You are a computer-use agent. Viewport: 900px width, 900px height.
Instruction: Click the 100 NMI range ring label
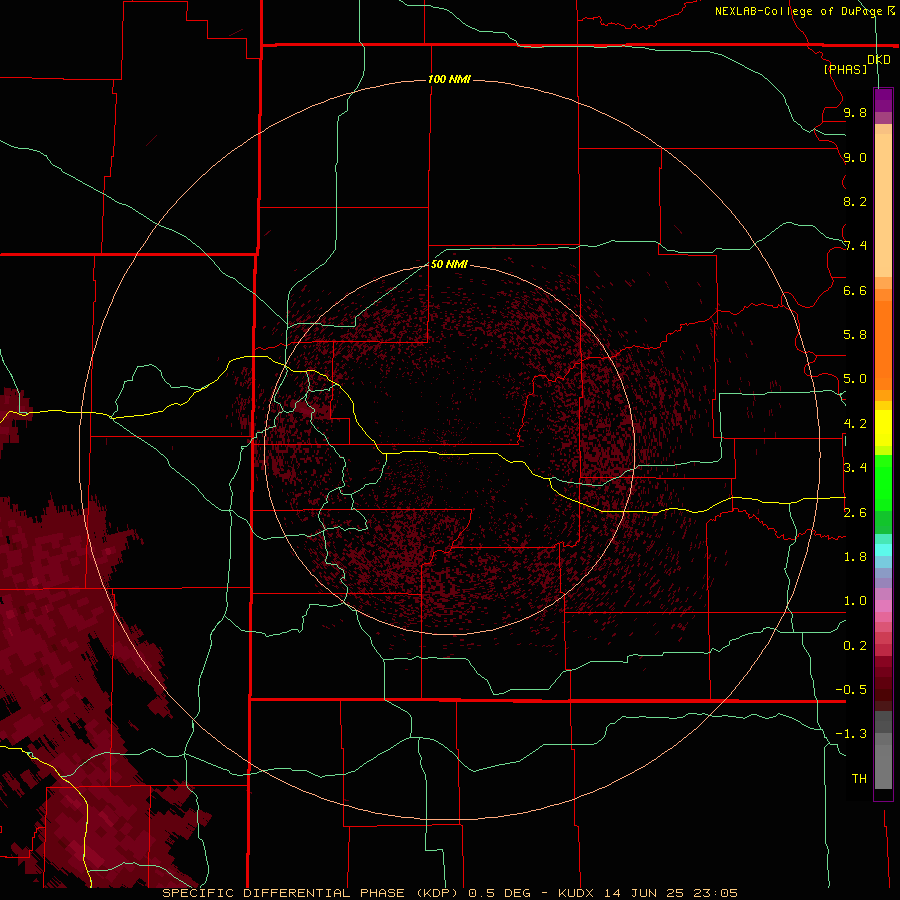click(449, 79)
